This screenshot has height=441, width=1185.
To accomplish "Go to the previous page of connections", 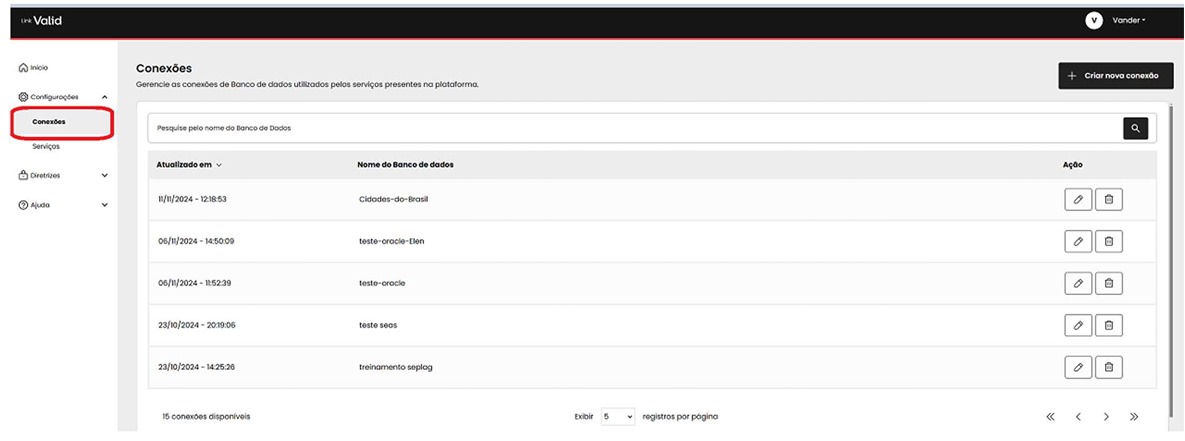I will point(1078,416).
